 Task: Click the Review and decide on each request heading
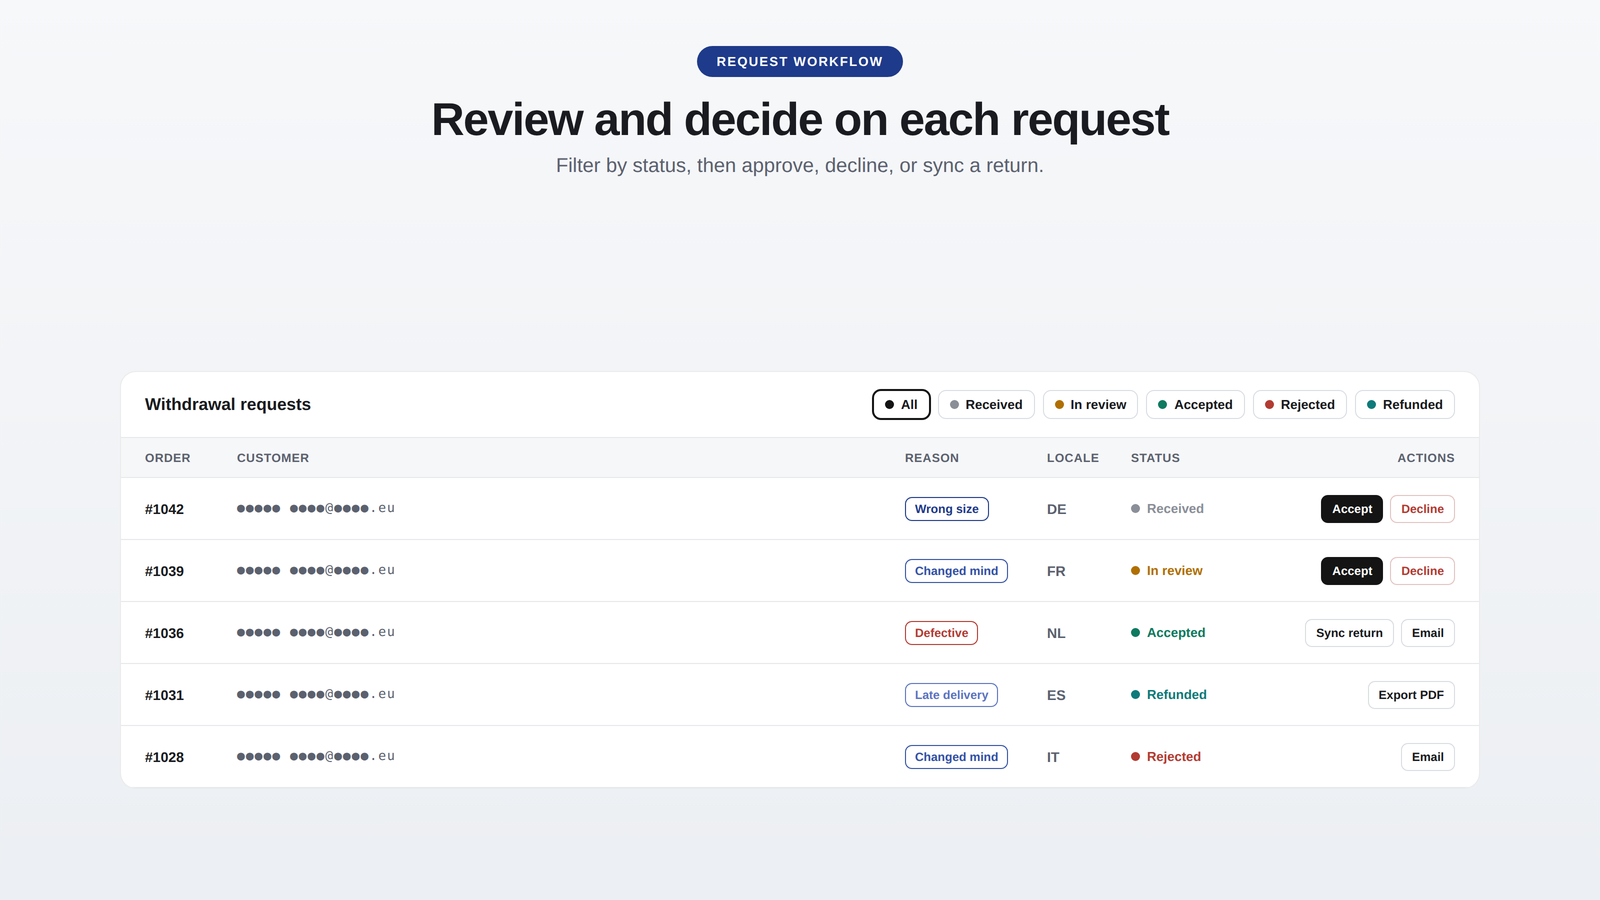800,120
